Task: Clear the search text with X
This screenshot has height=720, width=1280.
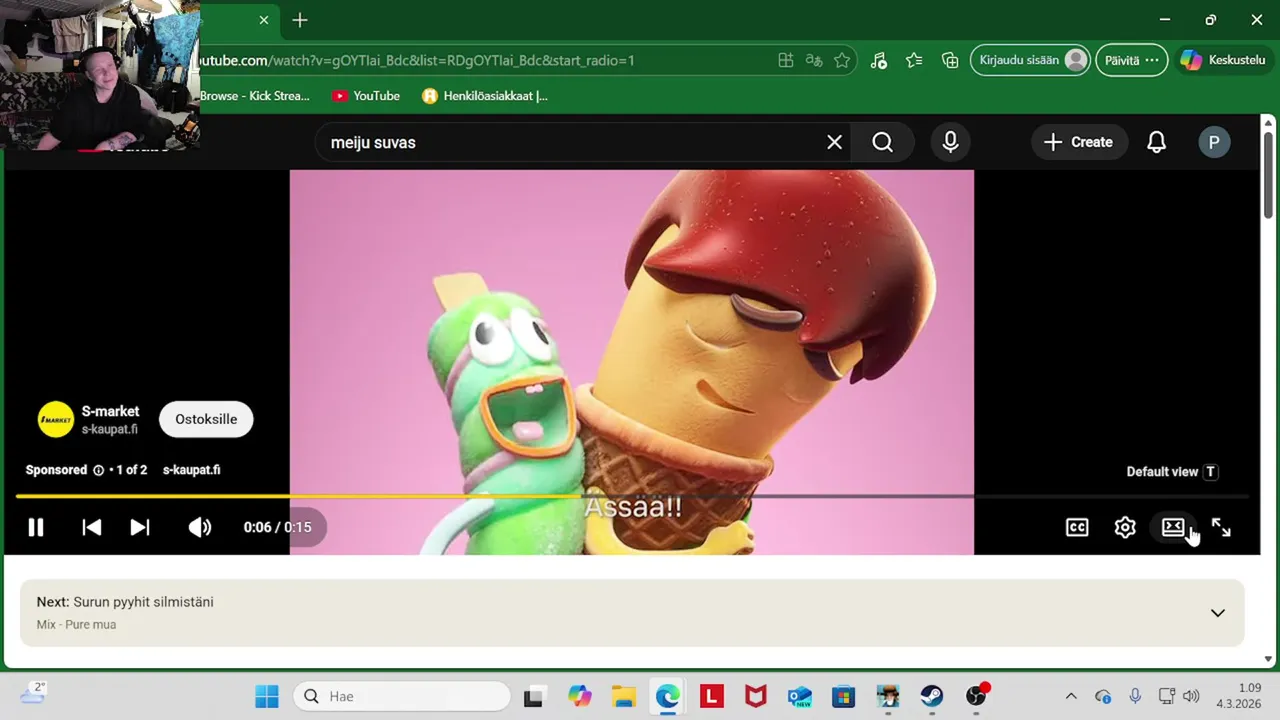Action: click(834, 142)
